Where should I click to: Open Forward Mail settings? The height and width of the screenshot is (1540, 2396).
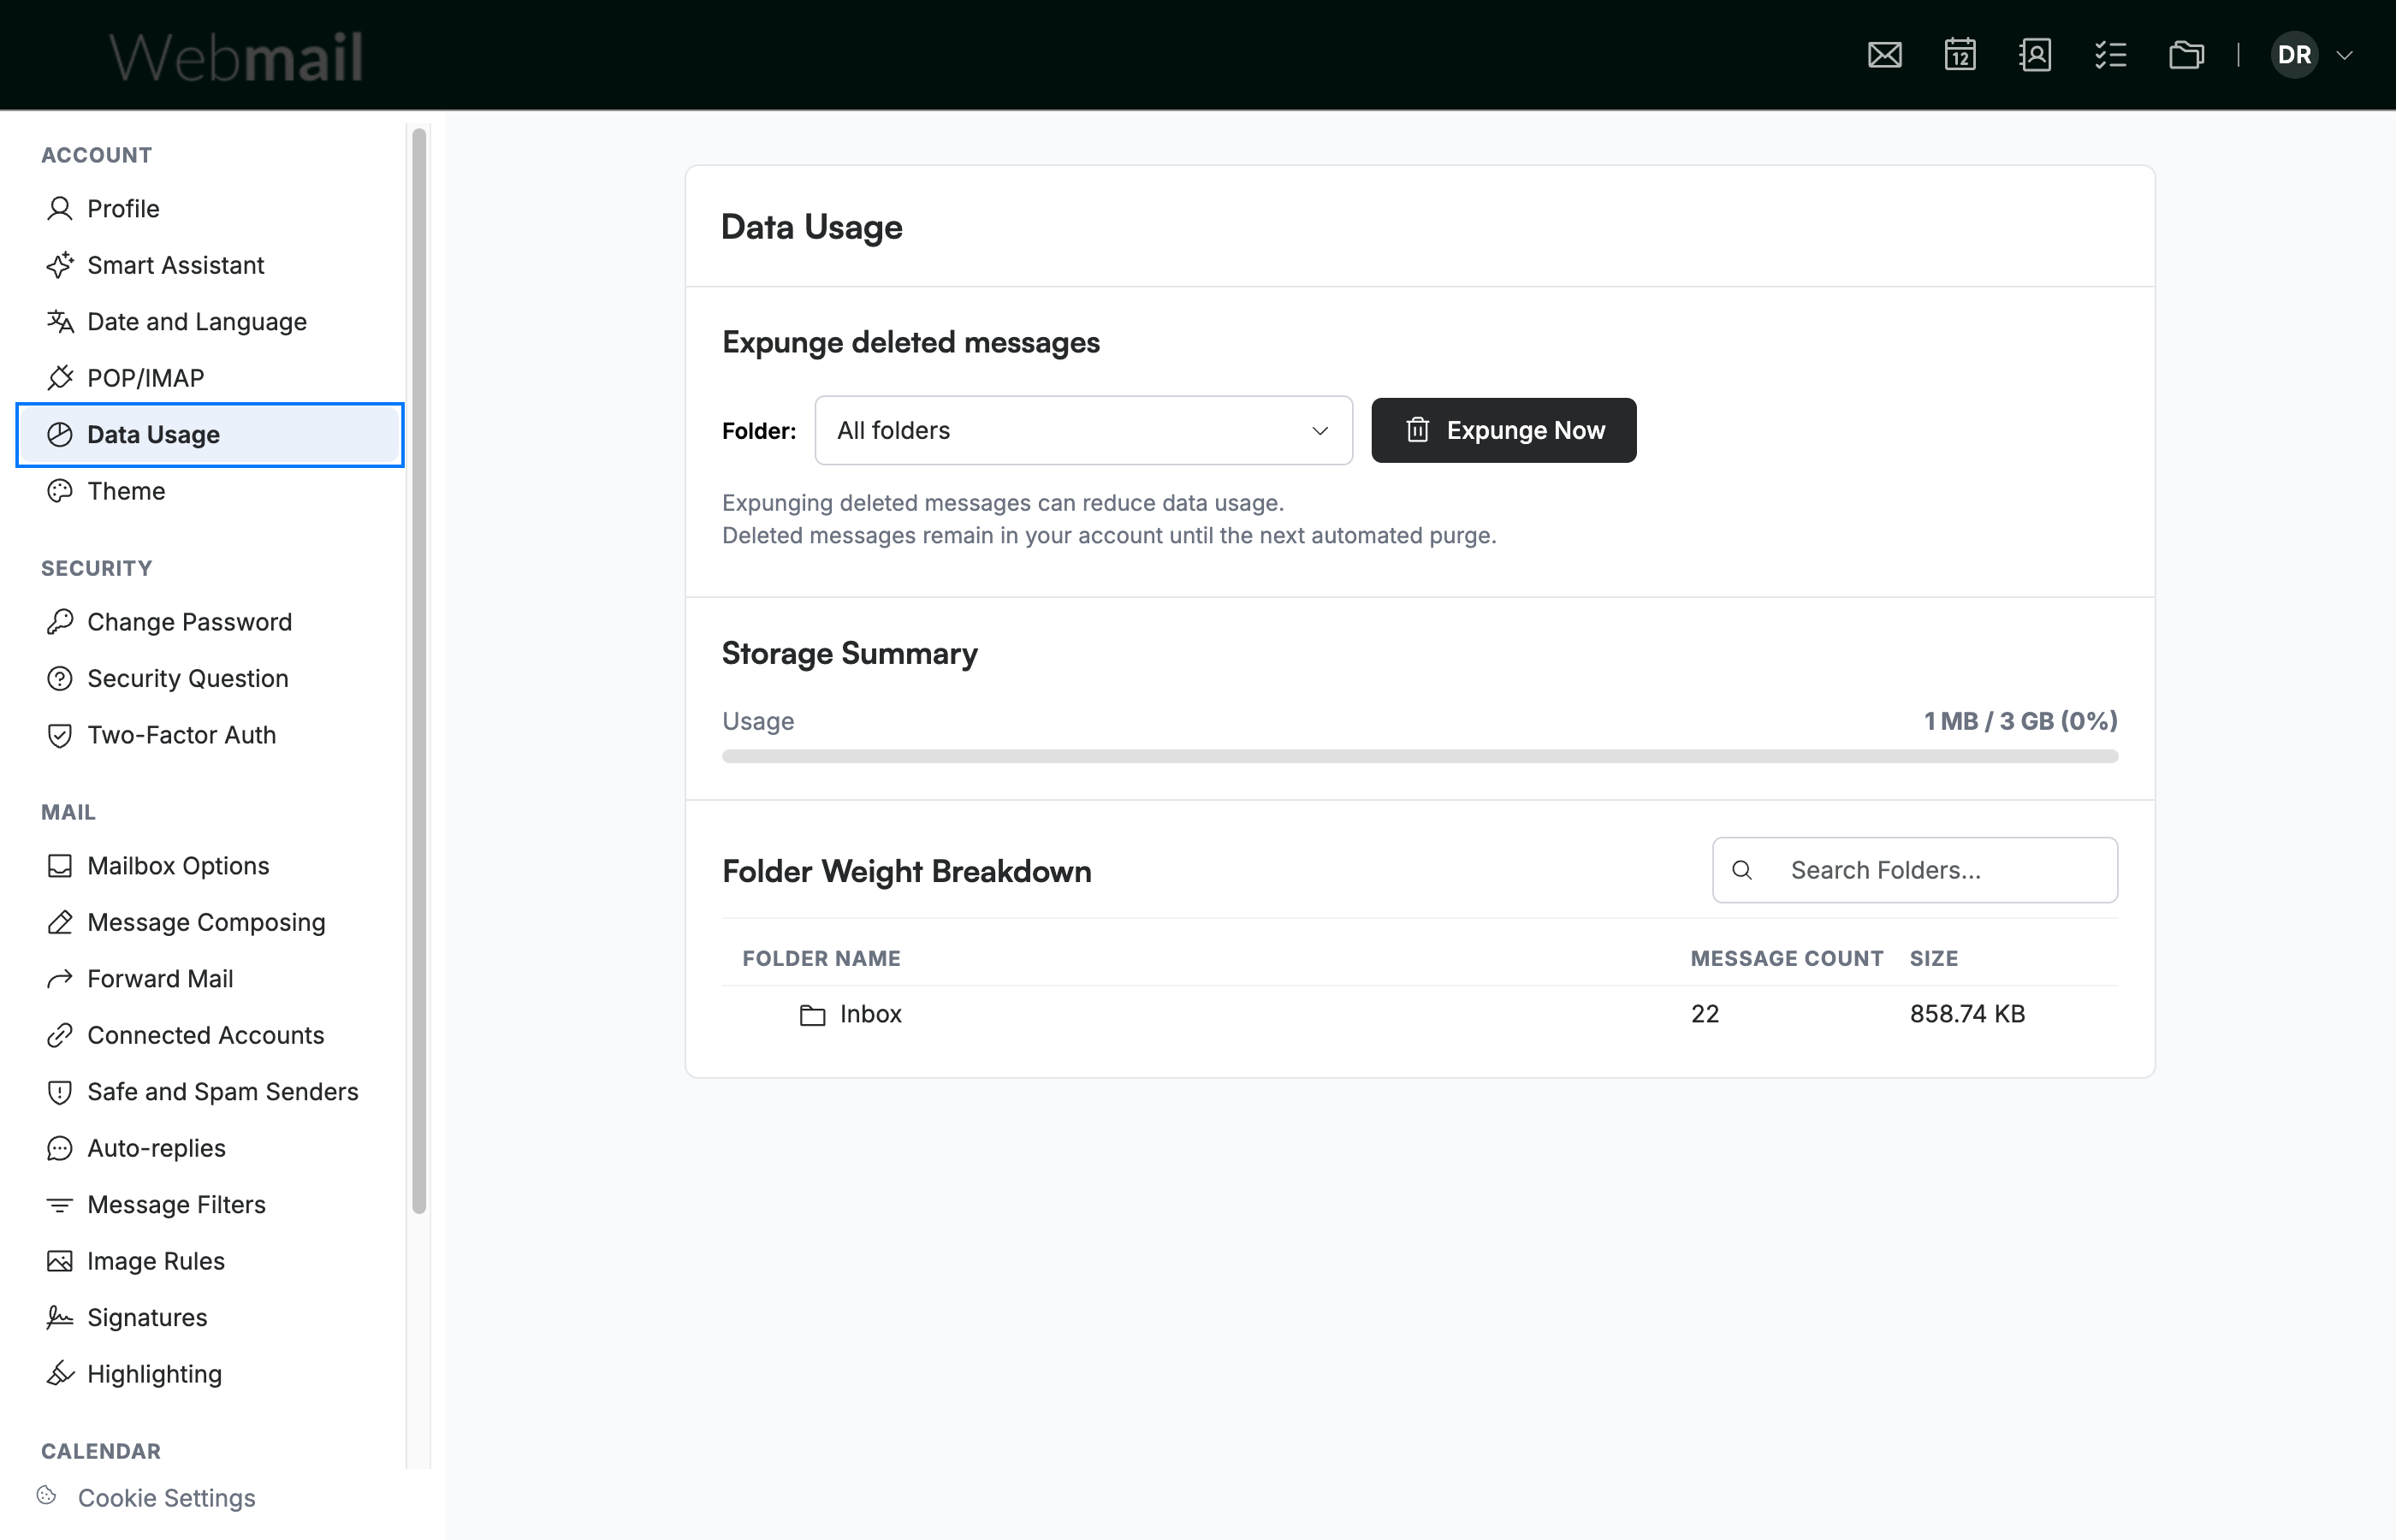(x=210, y=978)
